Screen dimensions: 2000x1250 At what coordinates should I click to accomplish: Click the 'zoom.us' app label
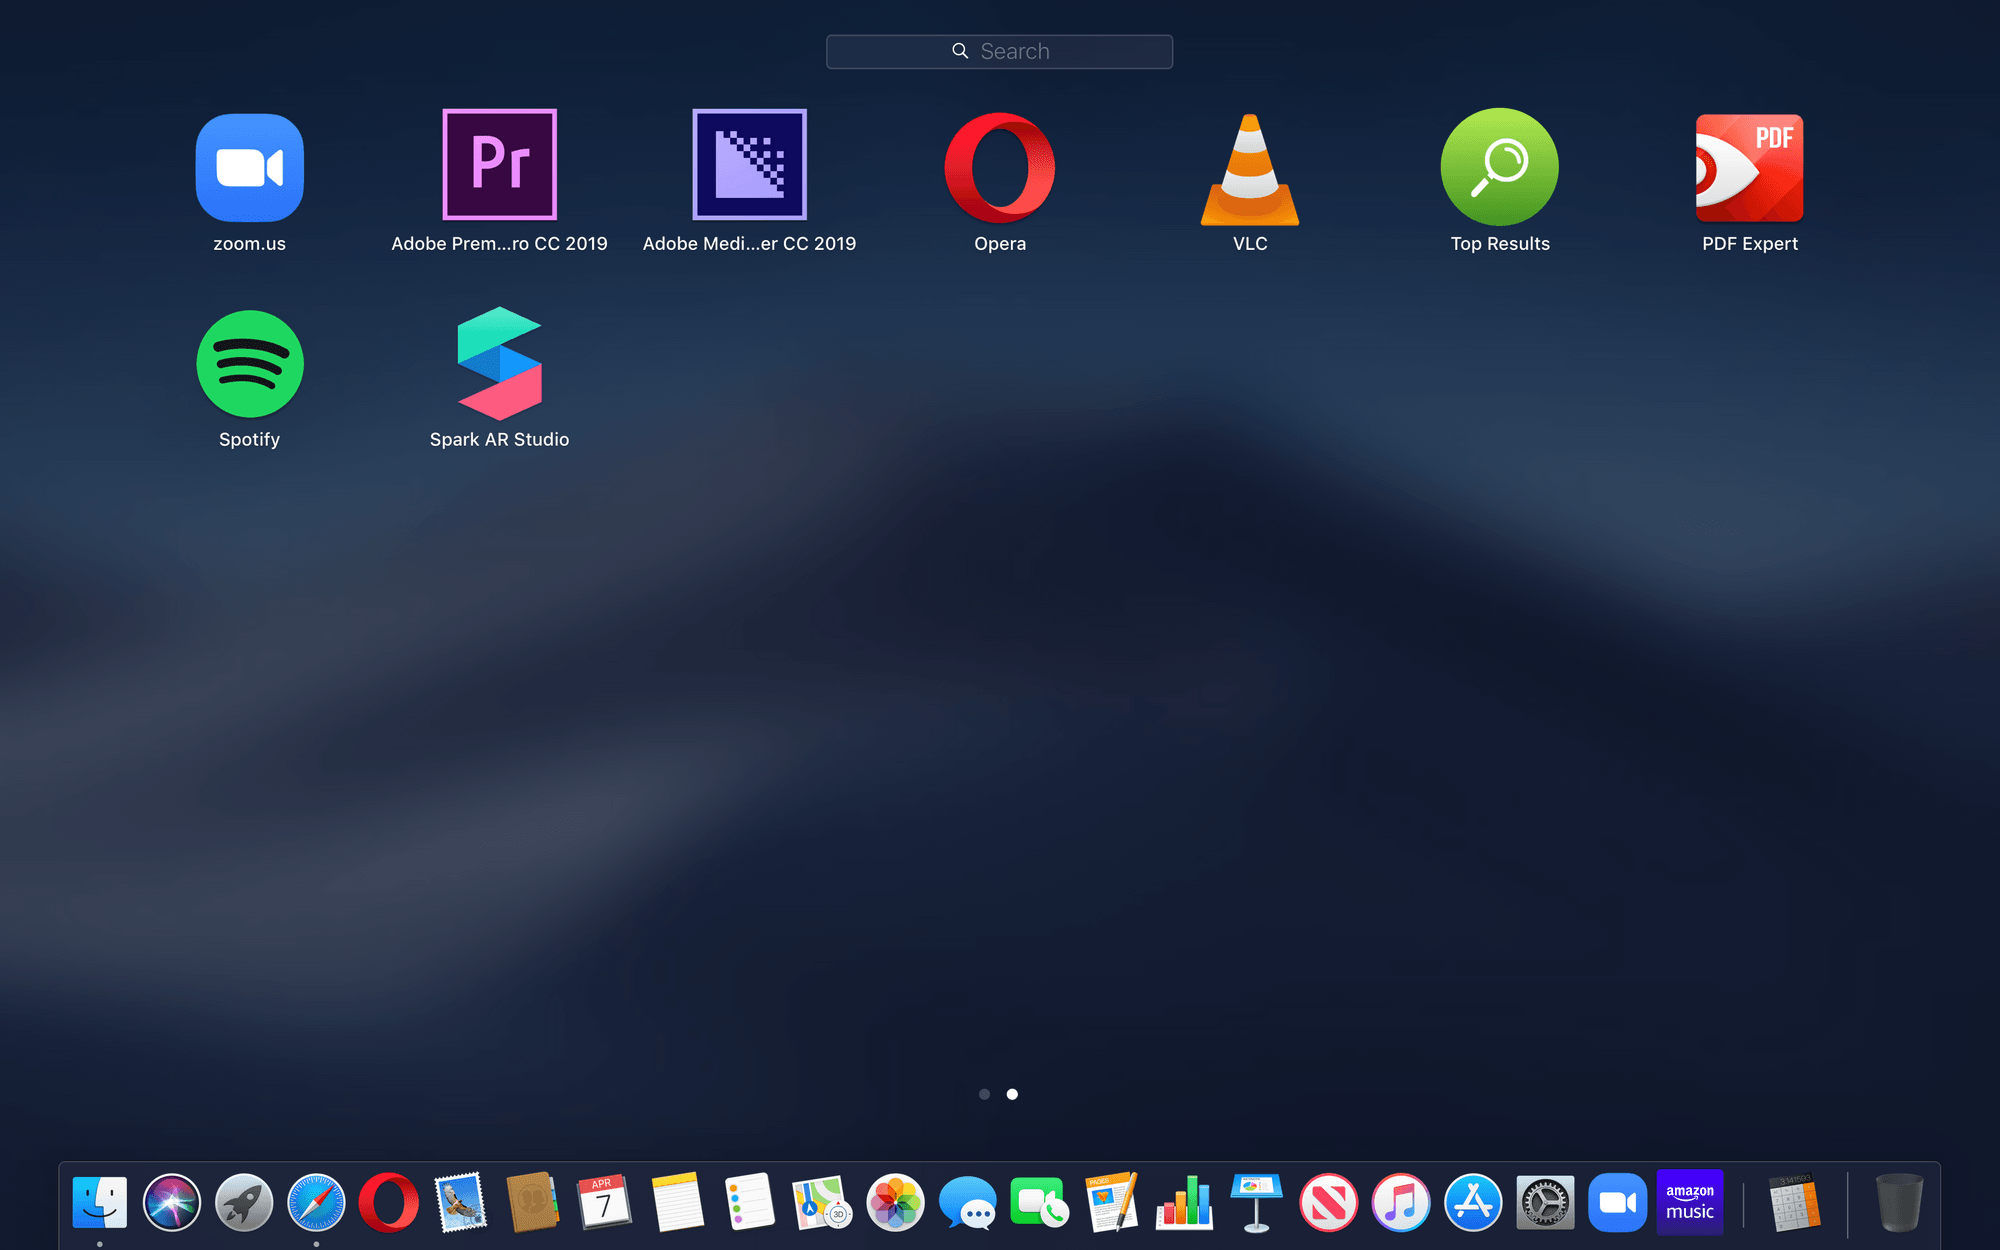click(249, 243)
